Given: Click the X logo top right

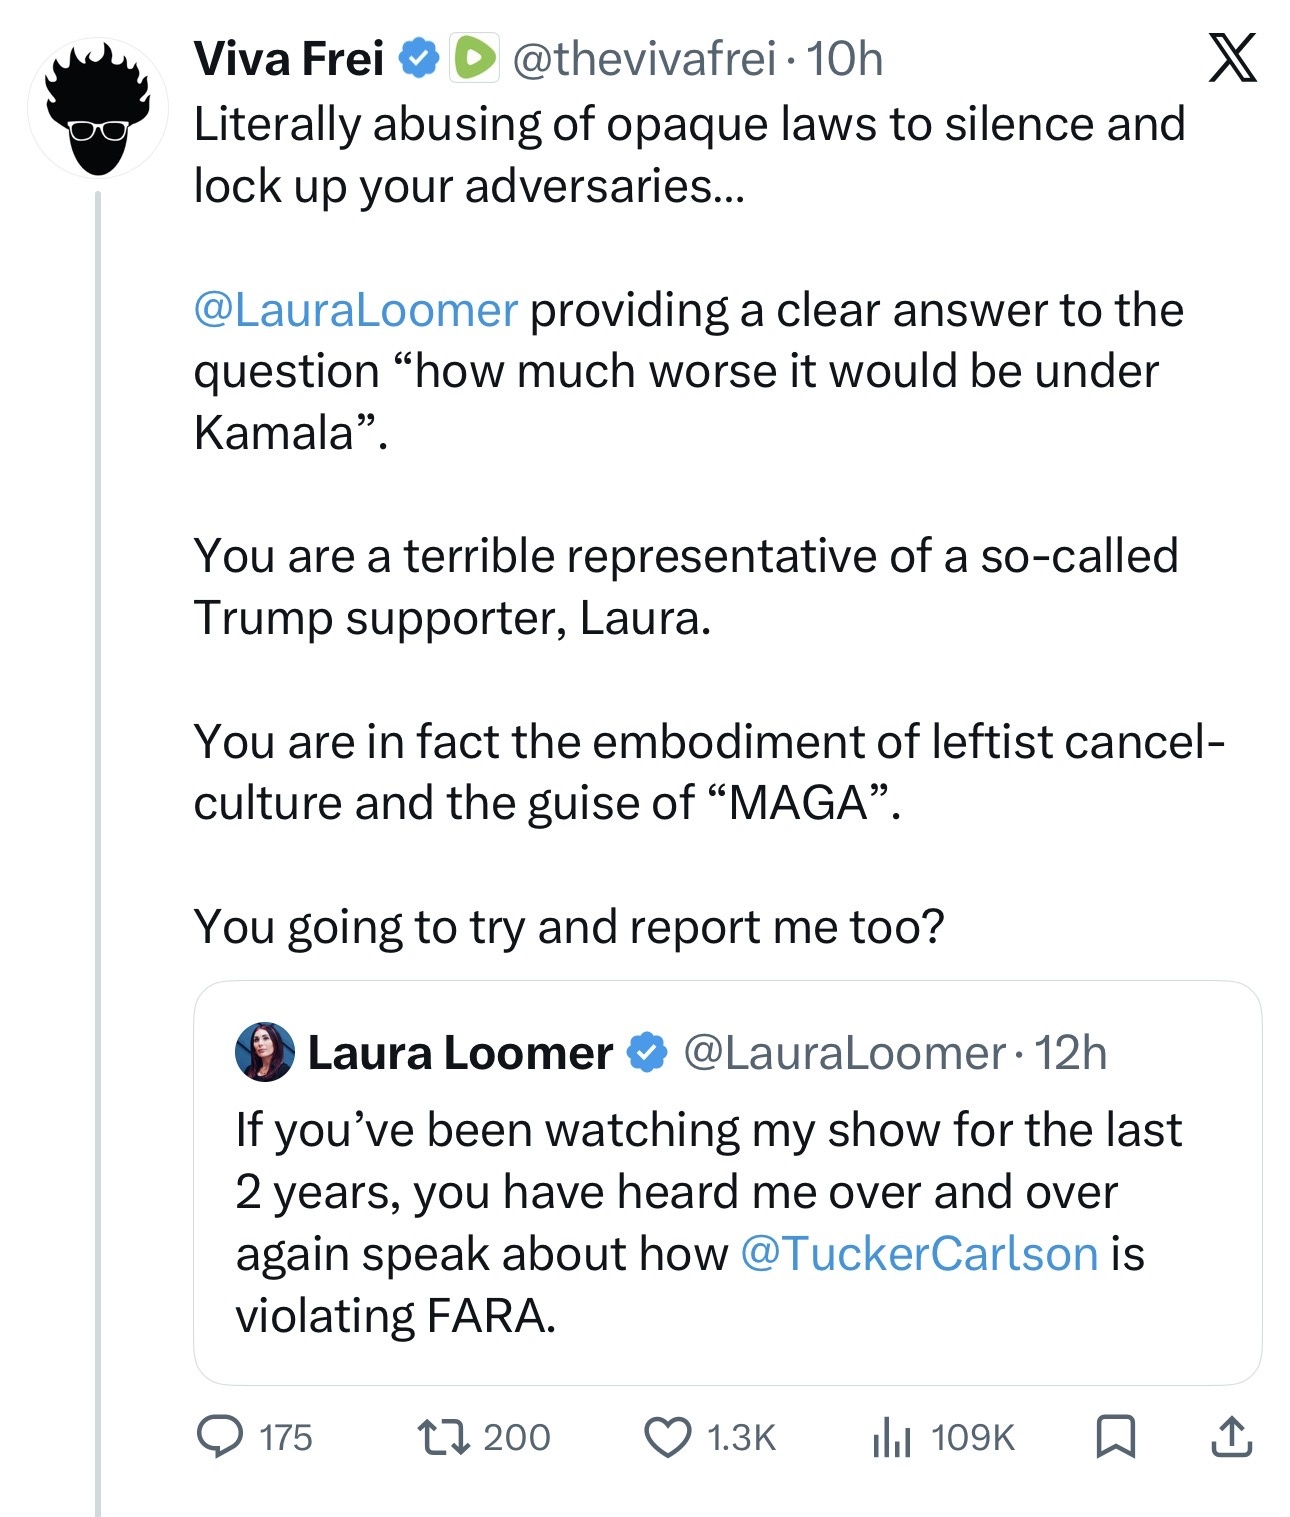Looking at the screenshot, I should 1232,58.
